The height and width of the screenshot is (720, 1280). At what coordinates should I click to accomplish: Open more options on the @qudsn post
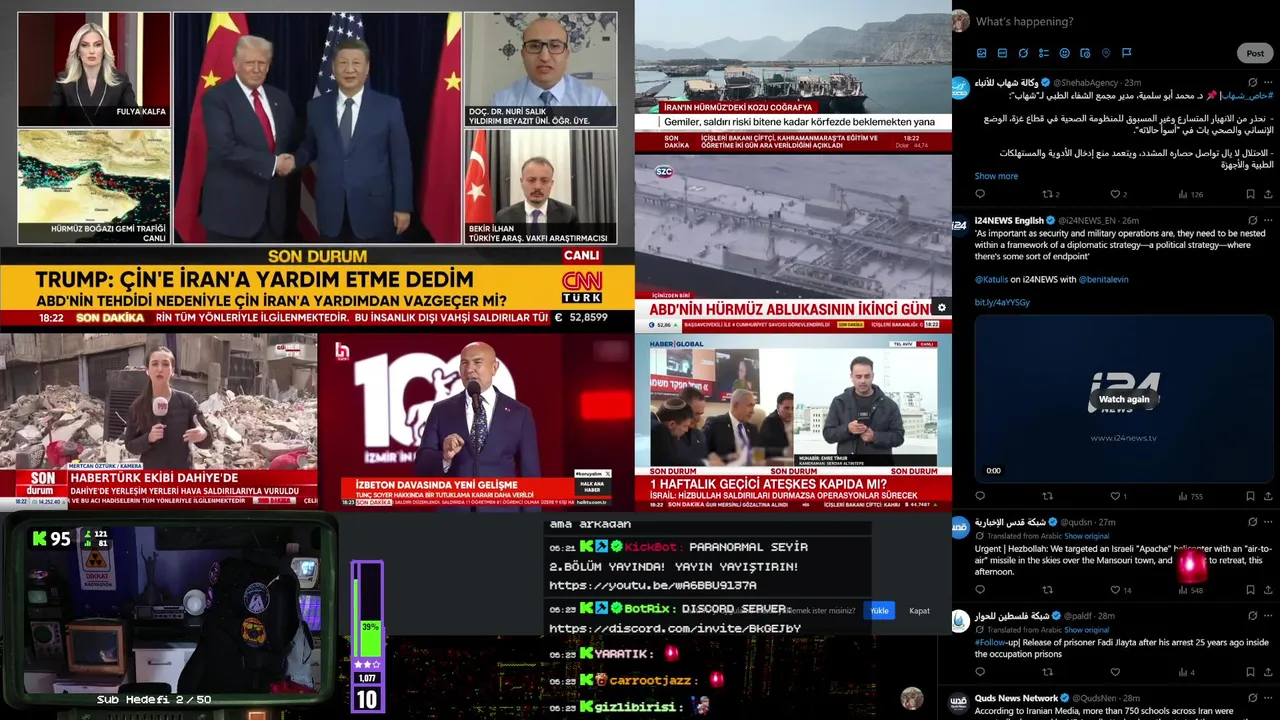tap(1268, 522)
